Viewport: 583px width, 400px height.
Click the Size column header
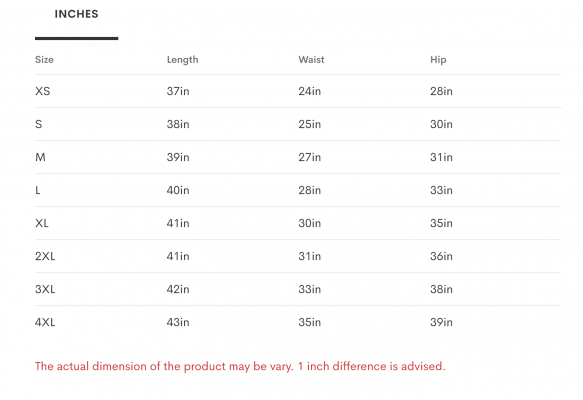point(44,60)
